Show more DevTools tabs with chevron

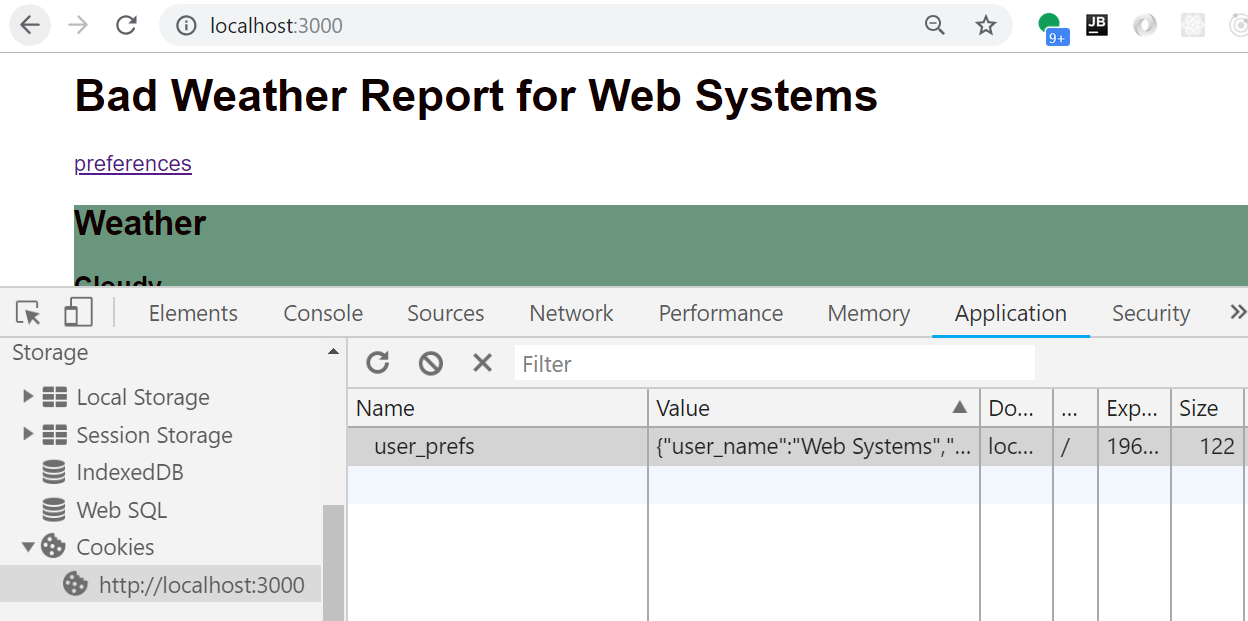click(x=1237, y=313)
